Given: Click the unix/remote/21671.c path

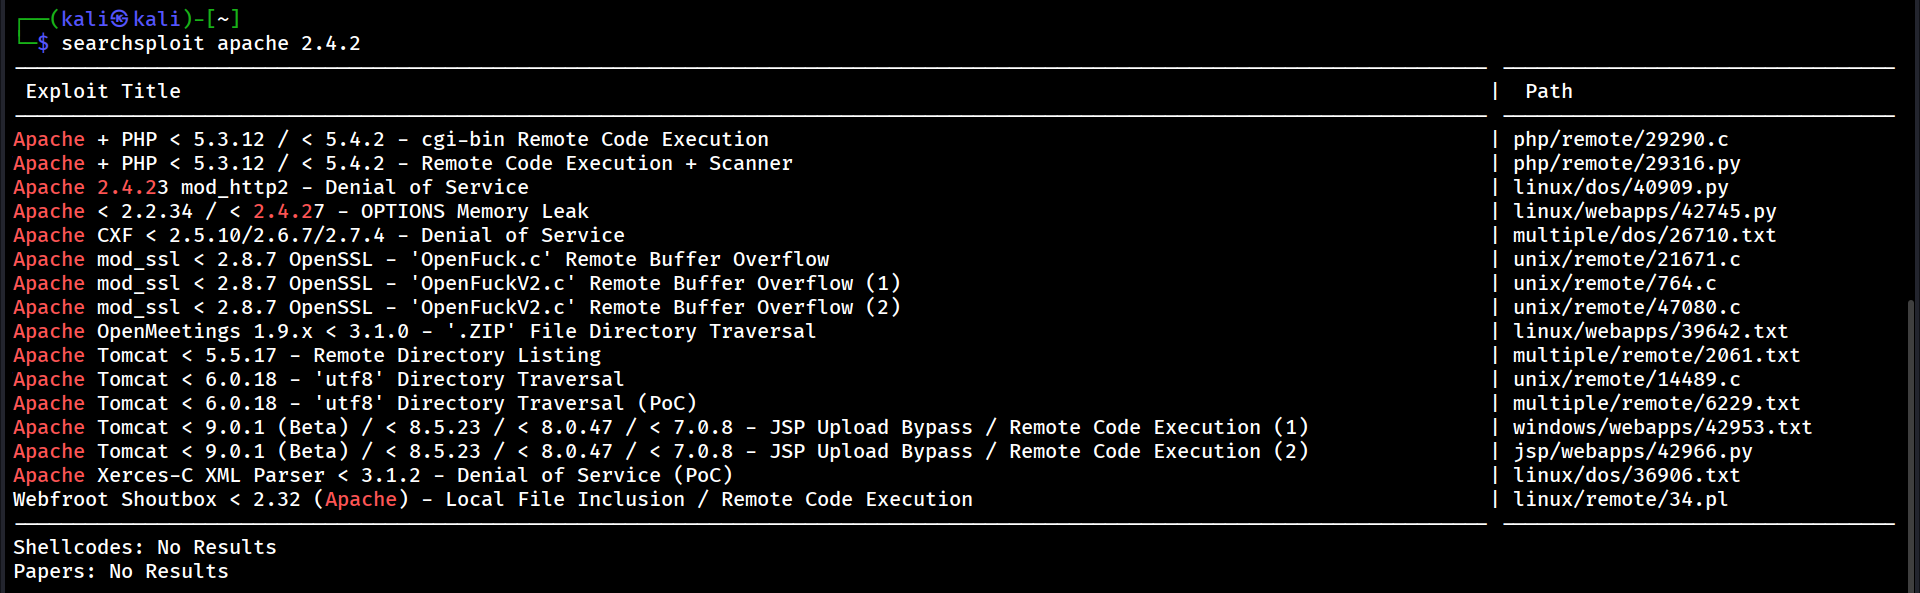Looking at the screenshot, I should [1626, 260].
